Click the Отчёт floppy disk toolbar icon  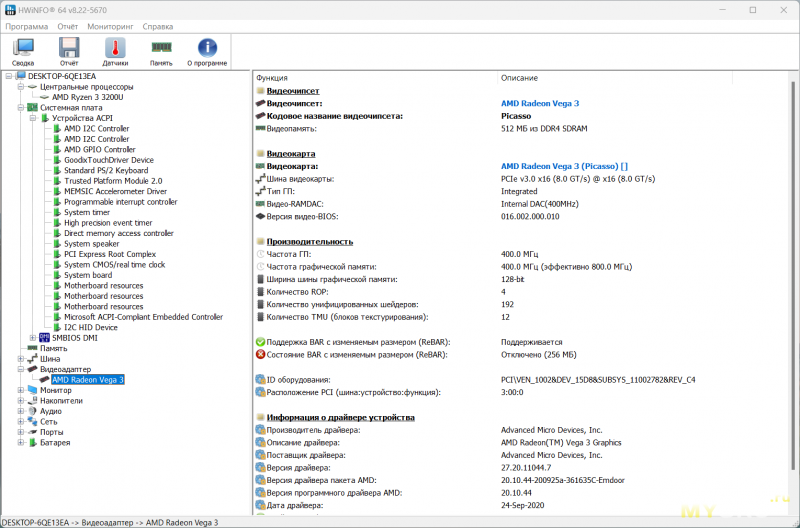(69, 48)
